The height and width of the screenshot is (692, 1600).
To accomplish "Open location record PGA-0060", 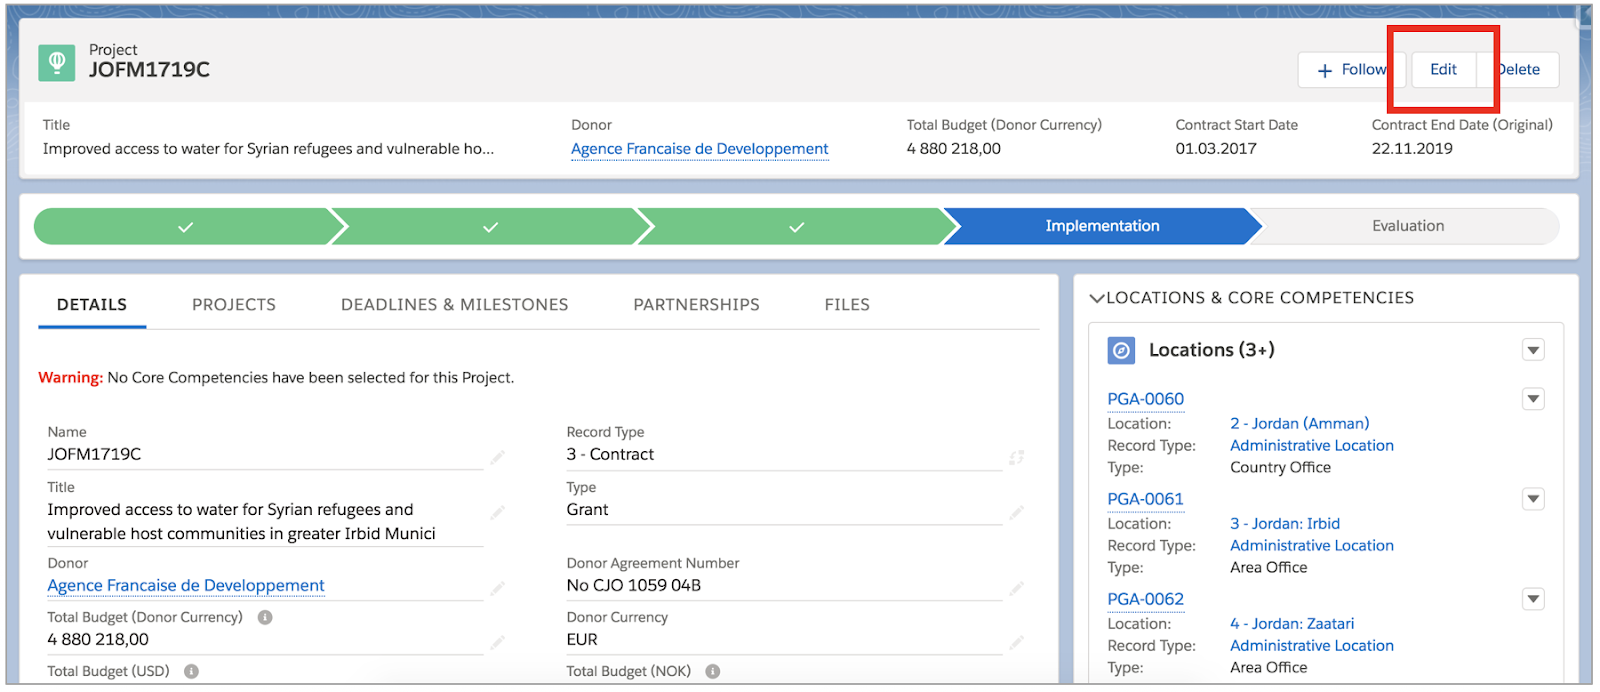I will [1145, 399].
